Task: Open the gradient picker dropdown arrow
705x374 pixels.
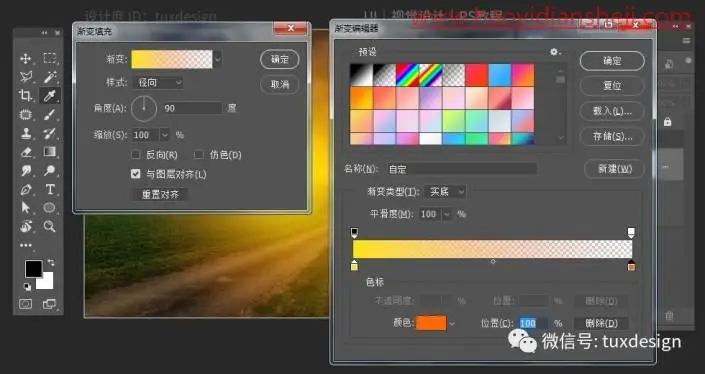Action: [218, 59]
